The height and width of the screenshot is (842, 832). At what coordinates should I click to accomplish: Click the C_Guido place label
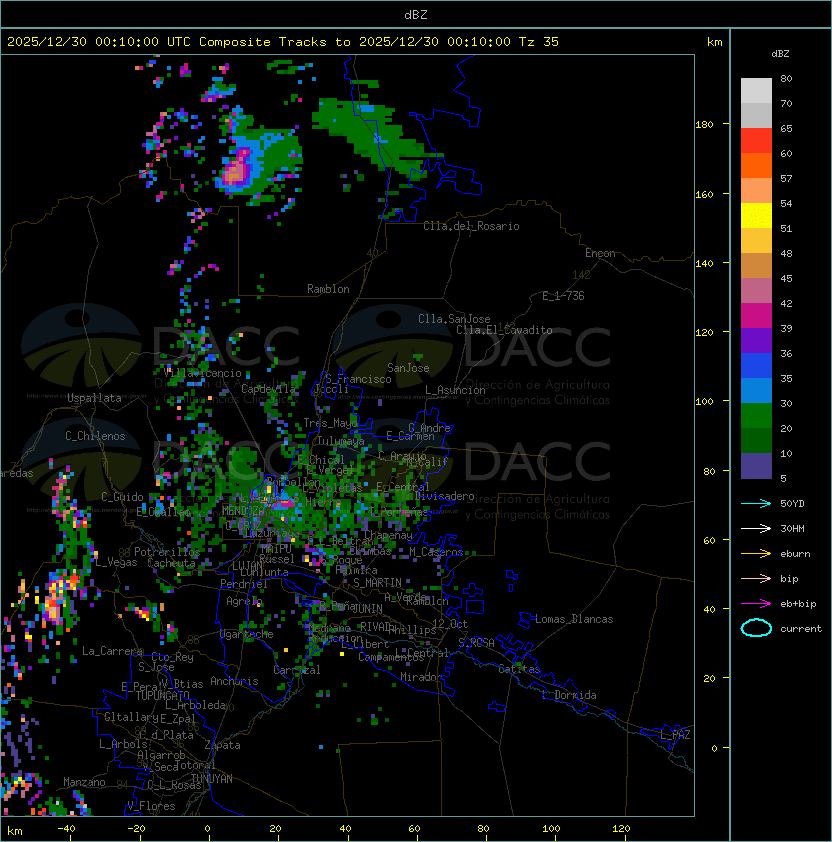pos(122,497)
